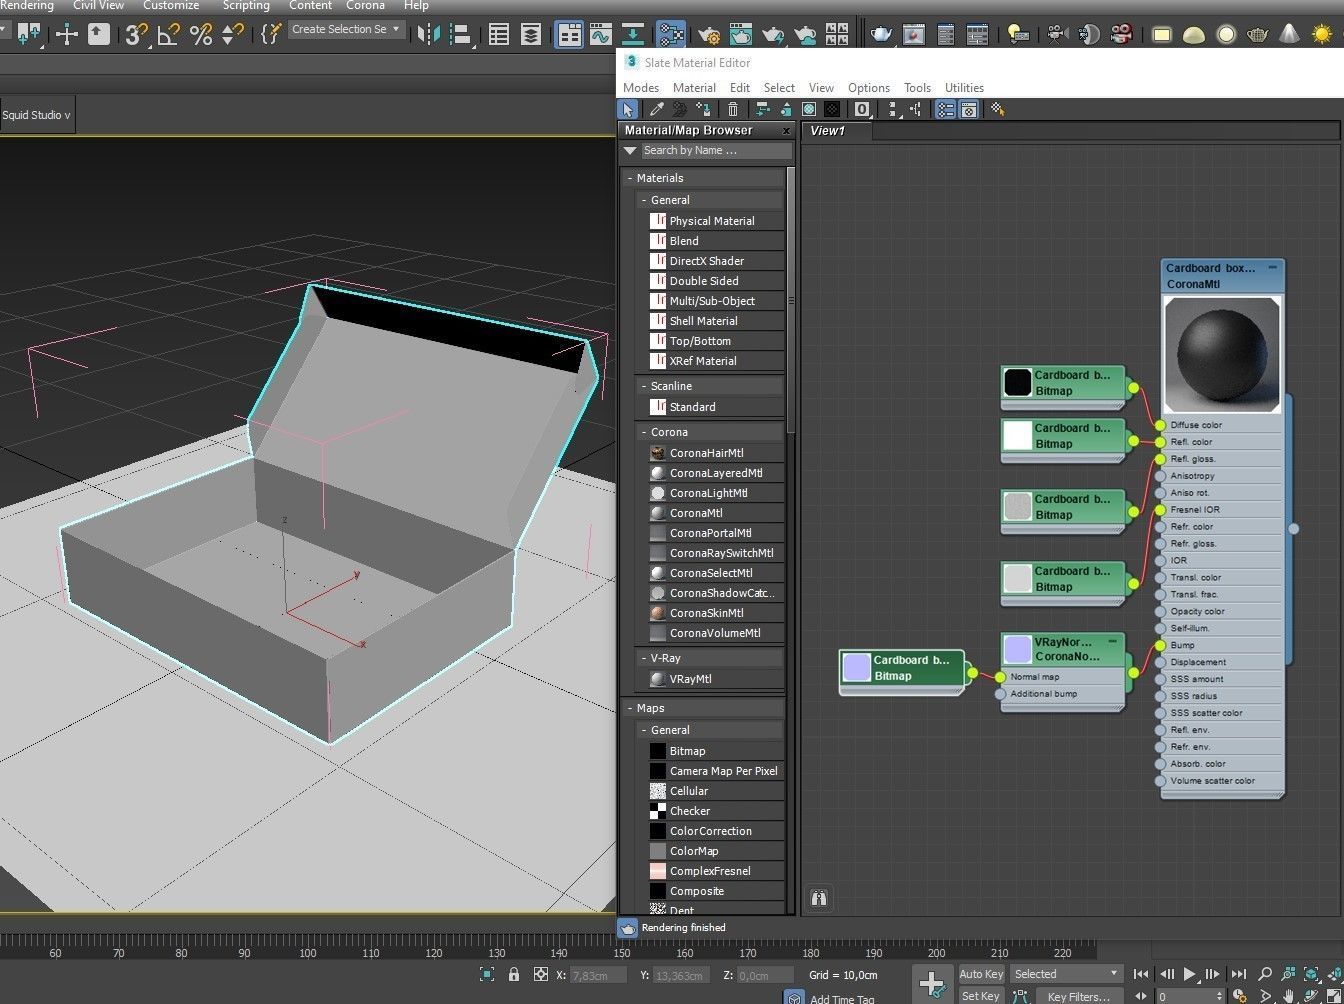Toggle 3D Snaps icon

pyautogui.click(x=137, y=35)
